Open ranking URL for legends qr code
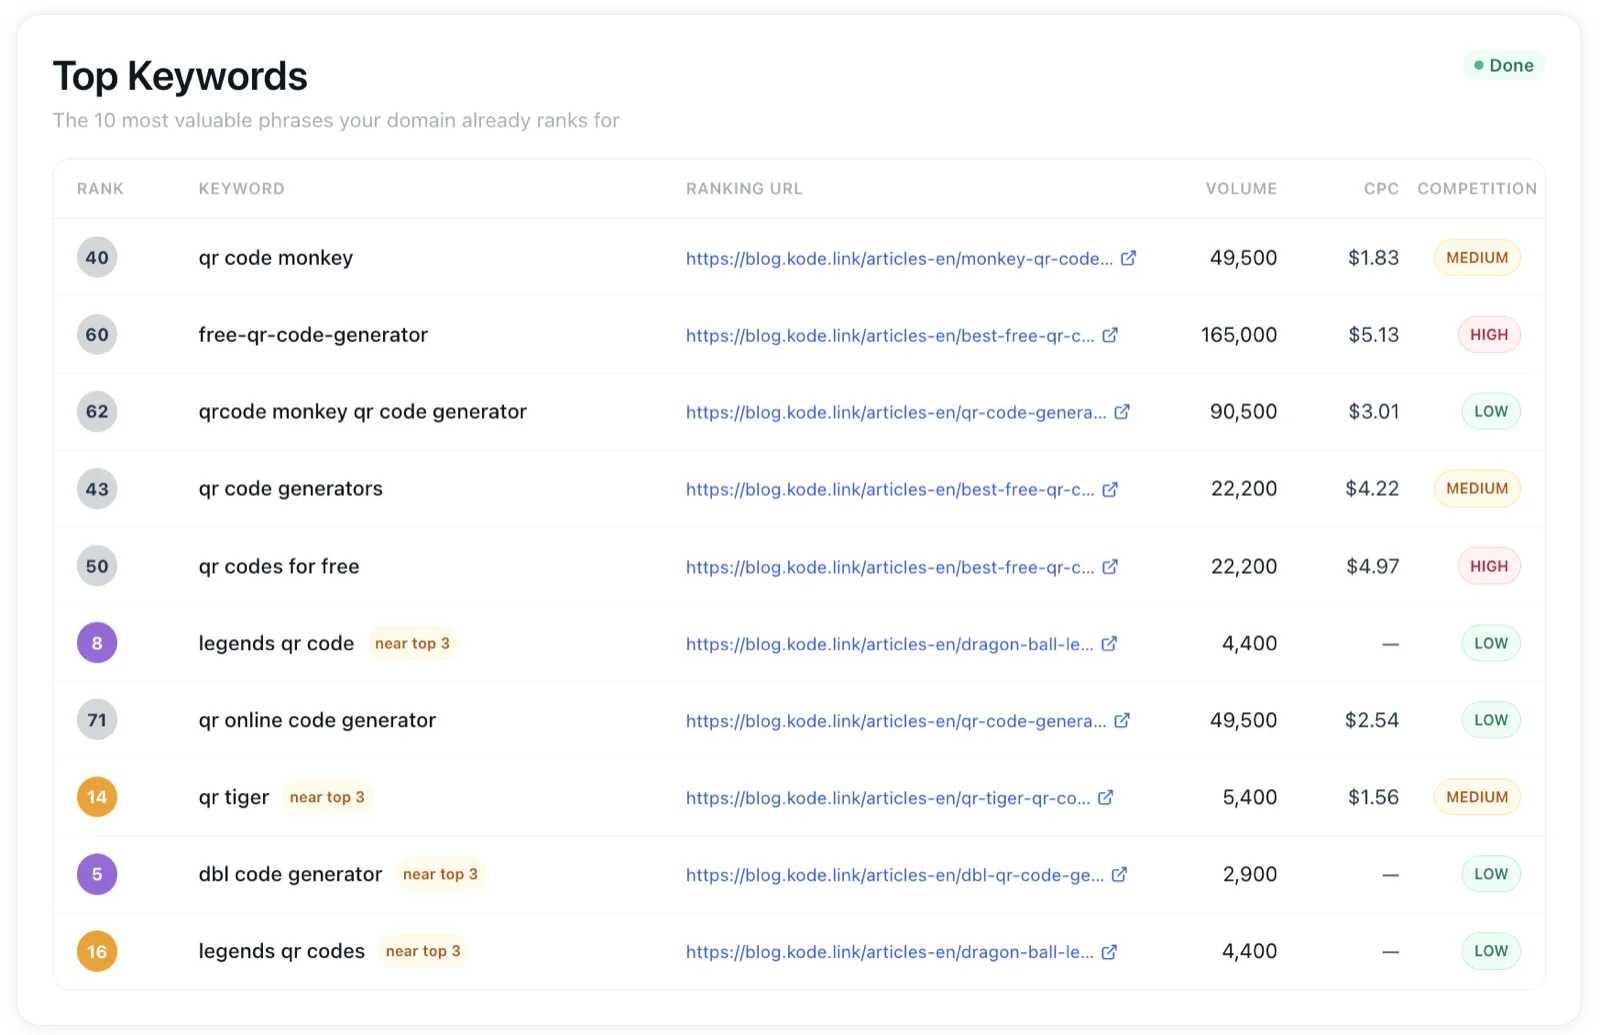Viewport: 1600px width, 1035px height. (x=890, y=643)
